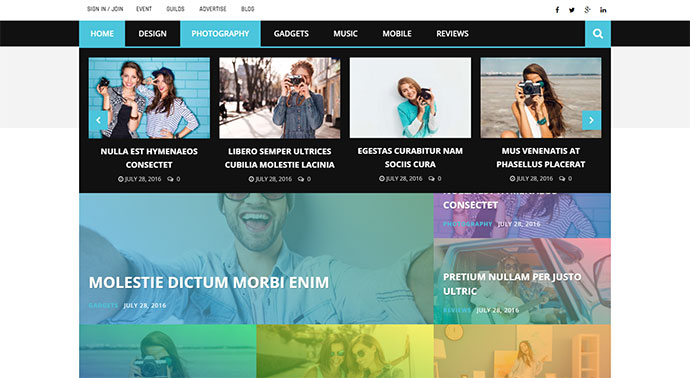The width and height of the screenshot is (690, 378).
Task: Click thumbnail of woman photographing on street
Action: click(x=279, y=98)
